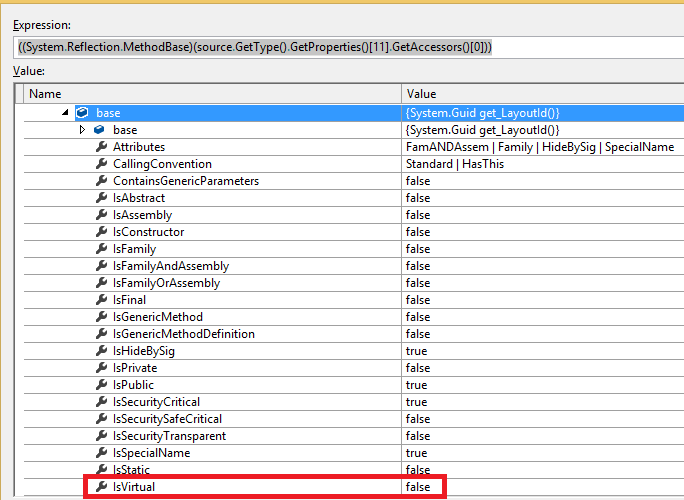Click the get_LayoutId value of nested base
Screen dimensions: 684x500
pyautogui.click(x=482, y=130)
